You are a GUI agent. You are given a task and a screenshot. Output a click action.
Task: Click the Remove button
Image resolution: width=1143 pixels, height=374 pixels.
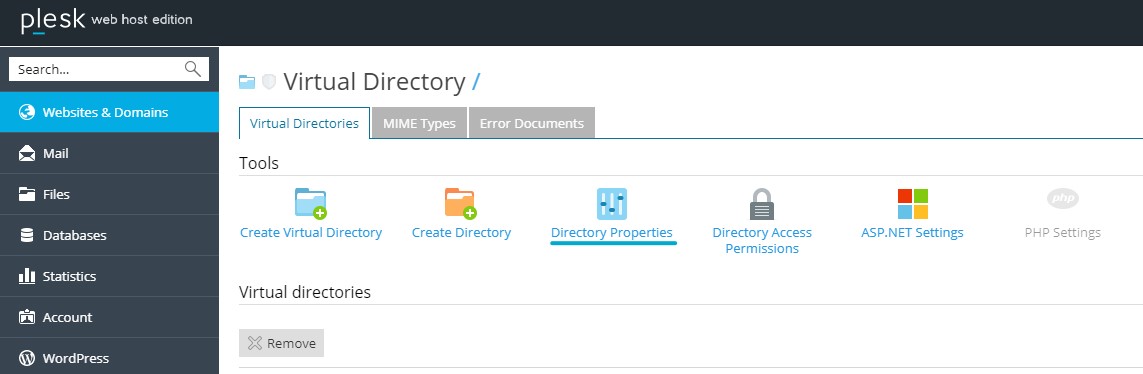(281, 343)
